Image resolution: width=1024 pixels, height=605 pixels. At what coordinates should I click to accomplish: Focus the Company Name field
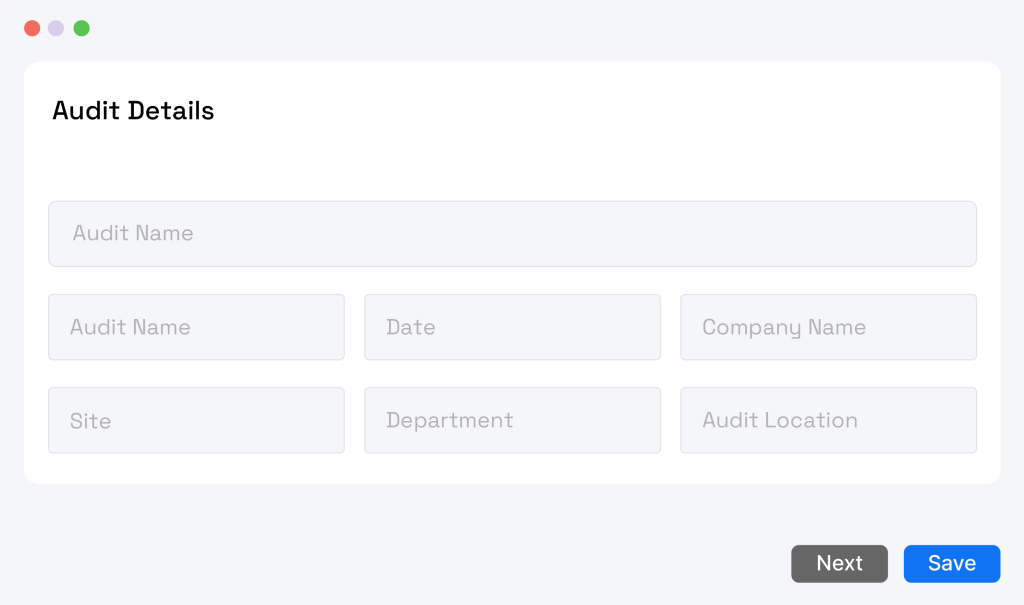coord(828,327)
